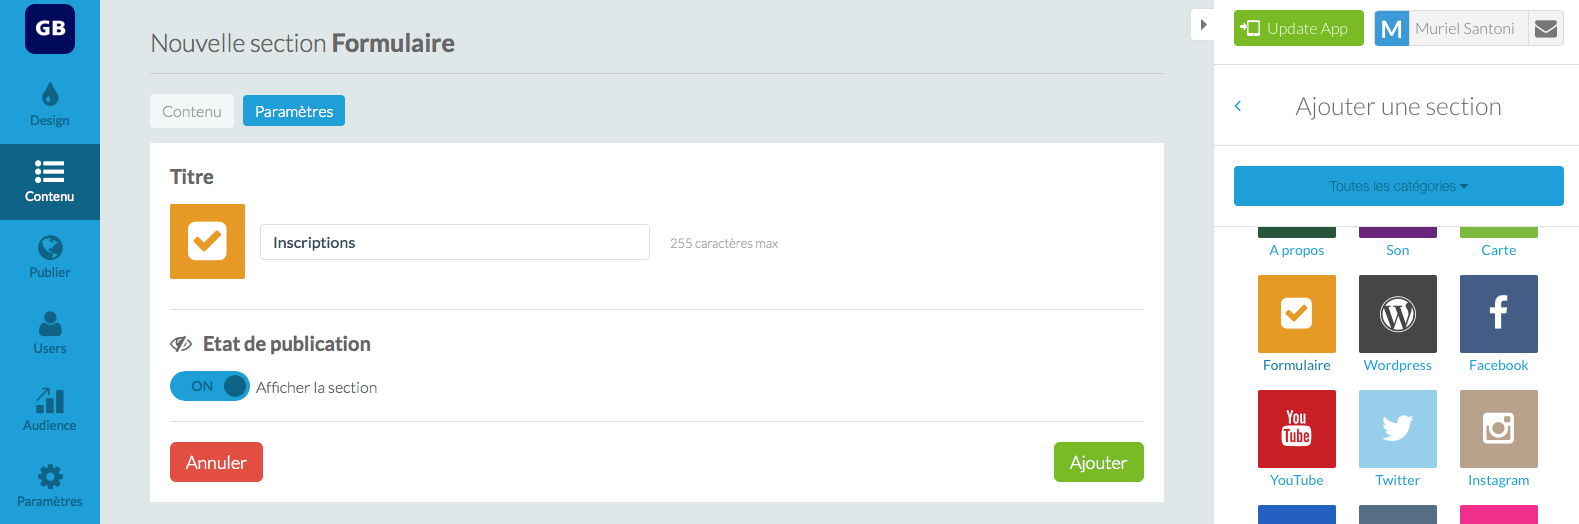The image size is (1579, 524).
Task: Open the Design section in sidebar
Action: pos(50,105)
